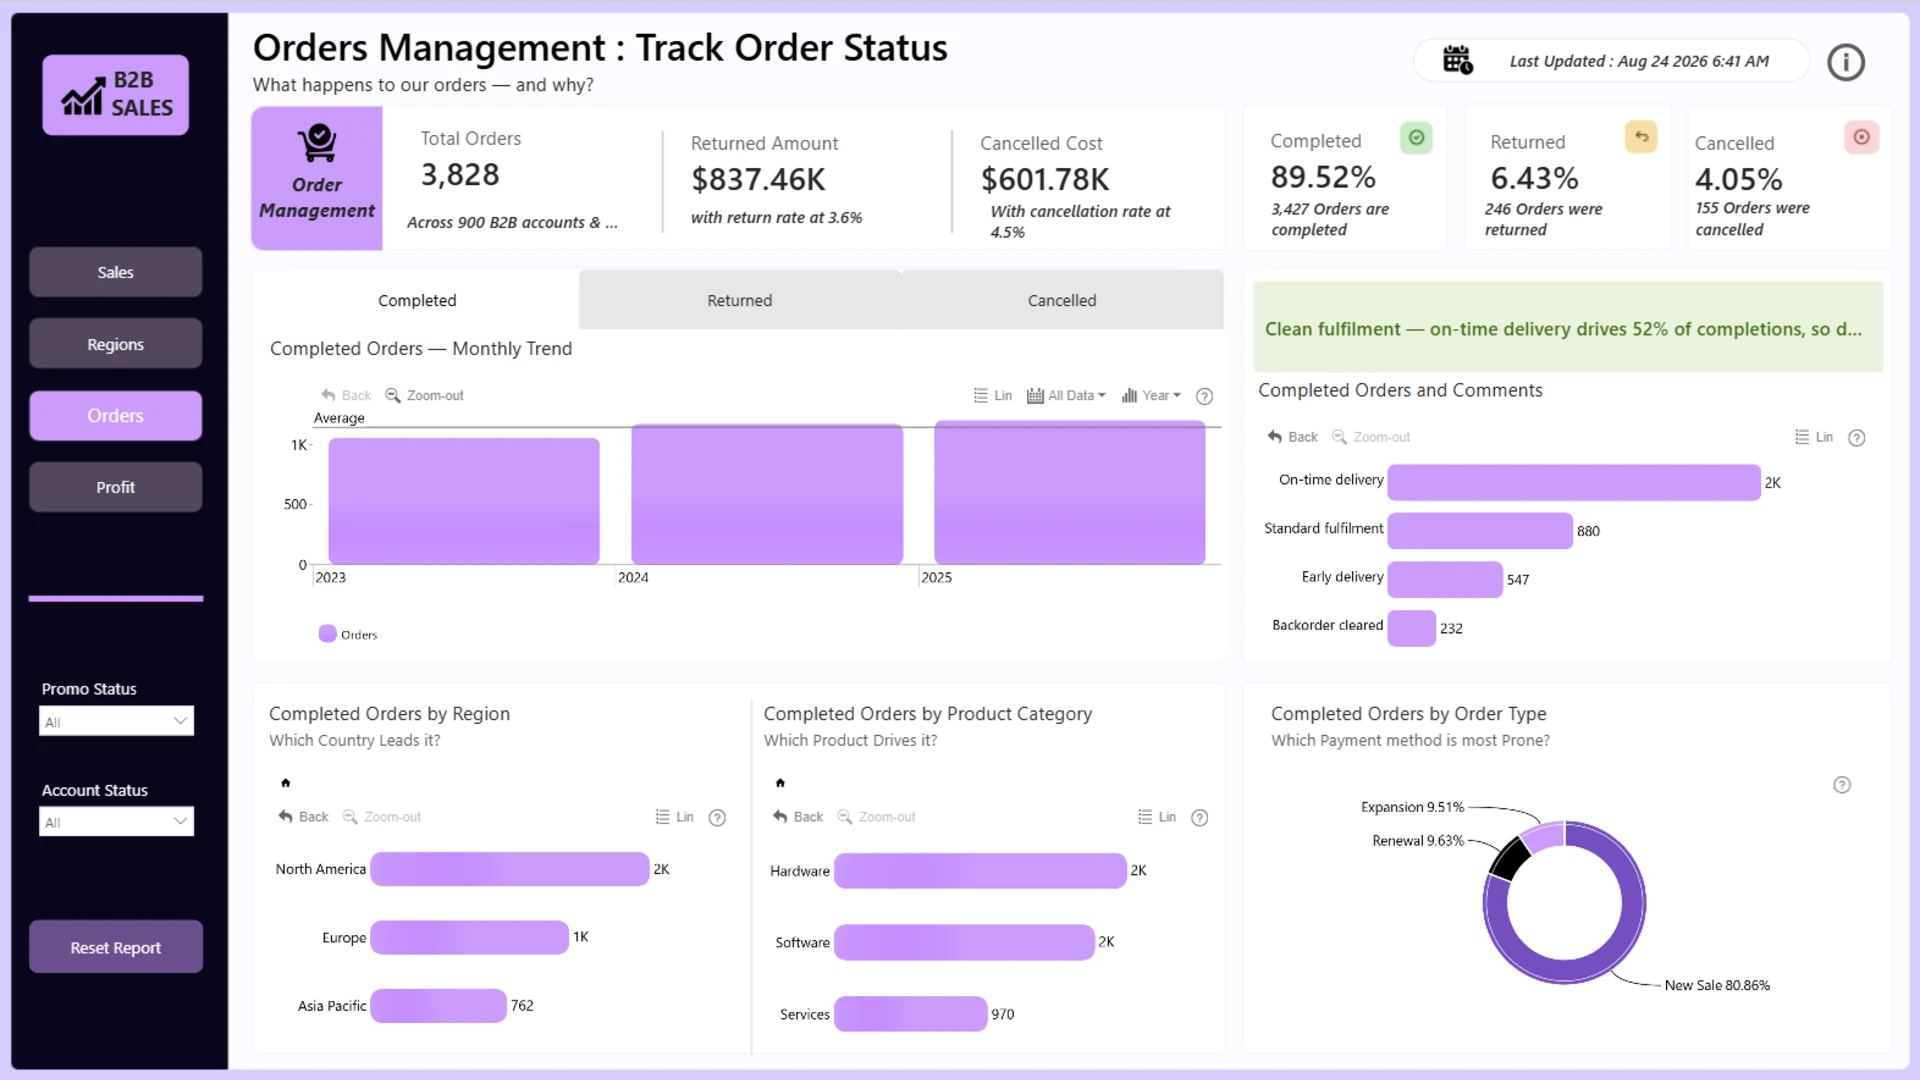Click Back arrow in Completed Orders Comments chart
The image size is (1920, 1080).
(1292, 437)
